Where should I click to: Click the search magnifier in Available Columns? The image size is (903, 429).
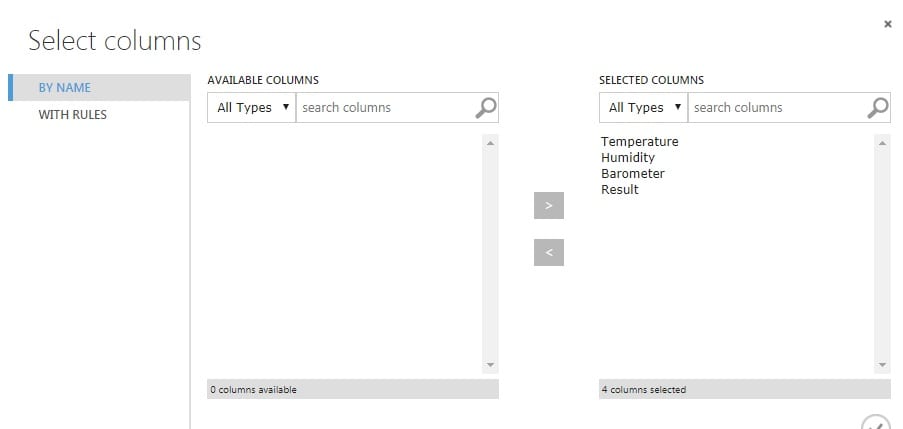tap(486, 107)
